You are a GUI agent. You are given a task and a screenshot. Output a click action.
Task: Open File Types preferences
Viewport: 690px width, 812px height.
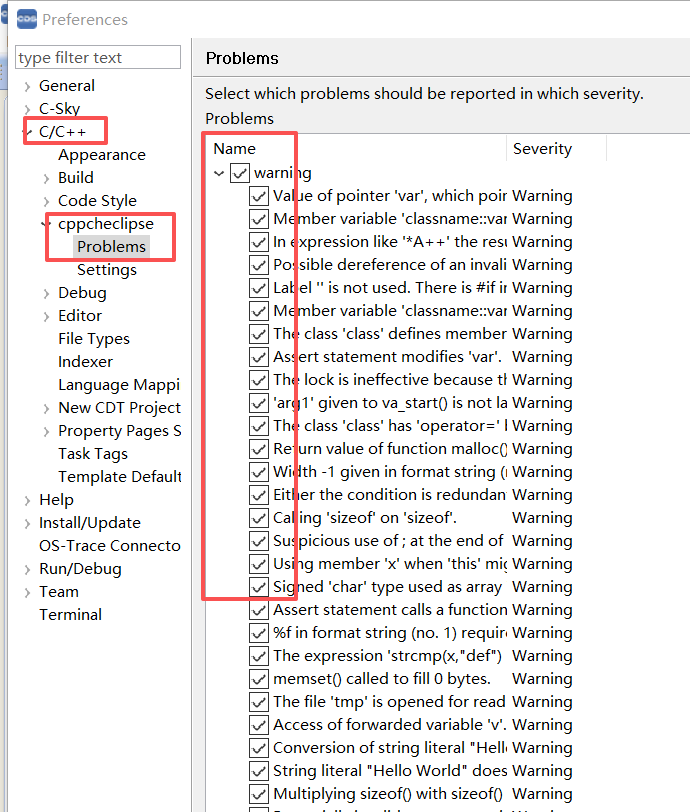(x=94, y=339)
